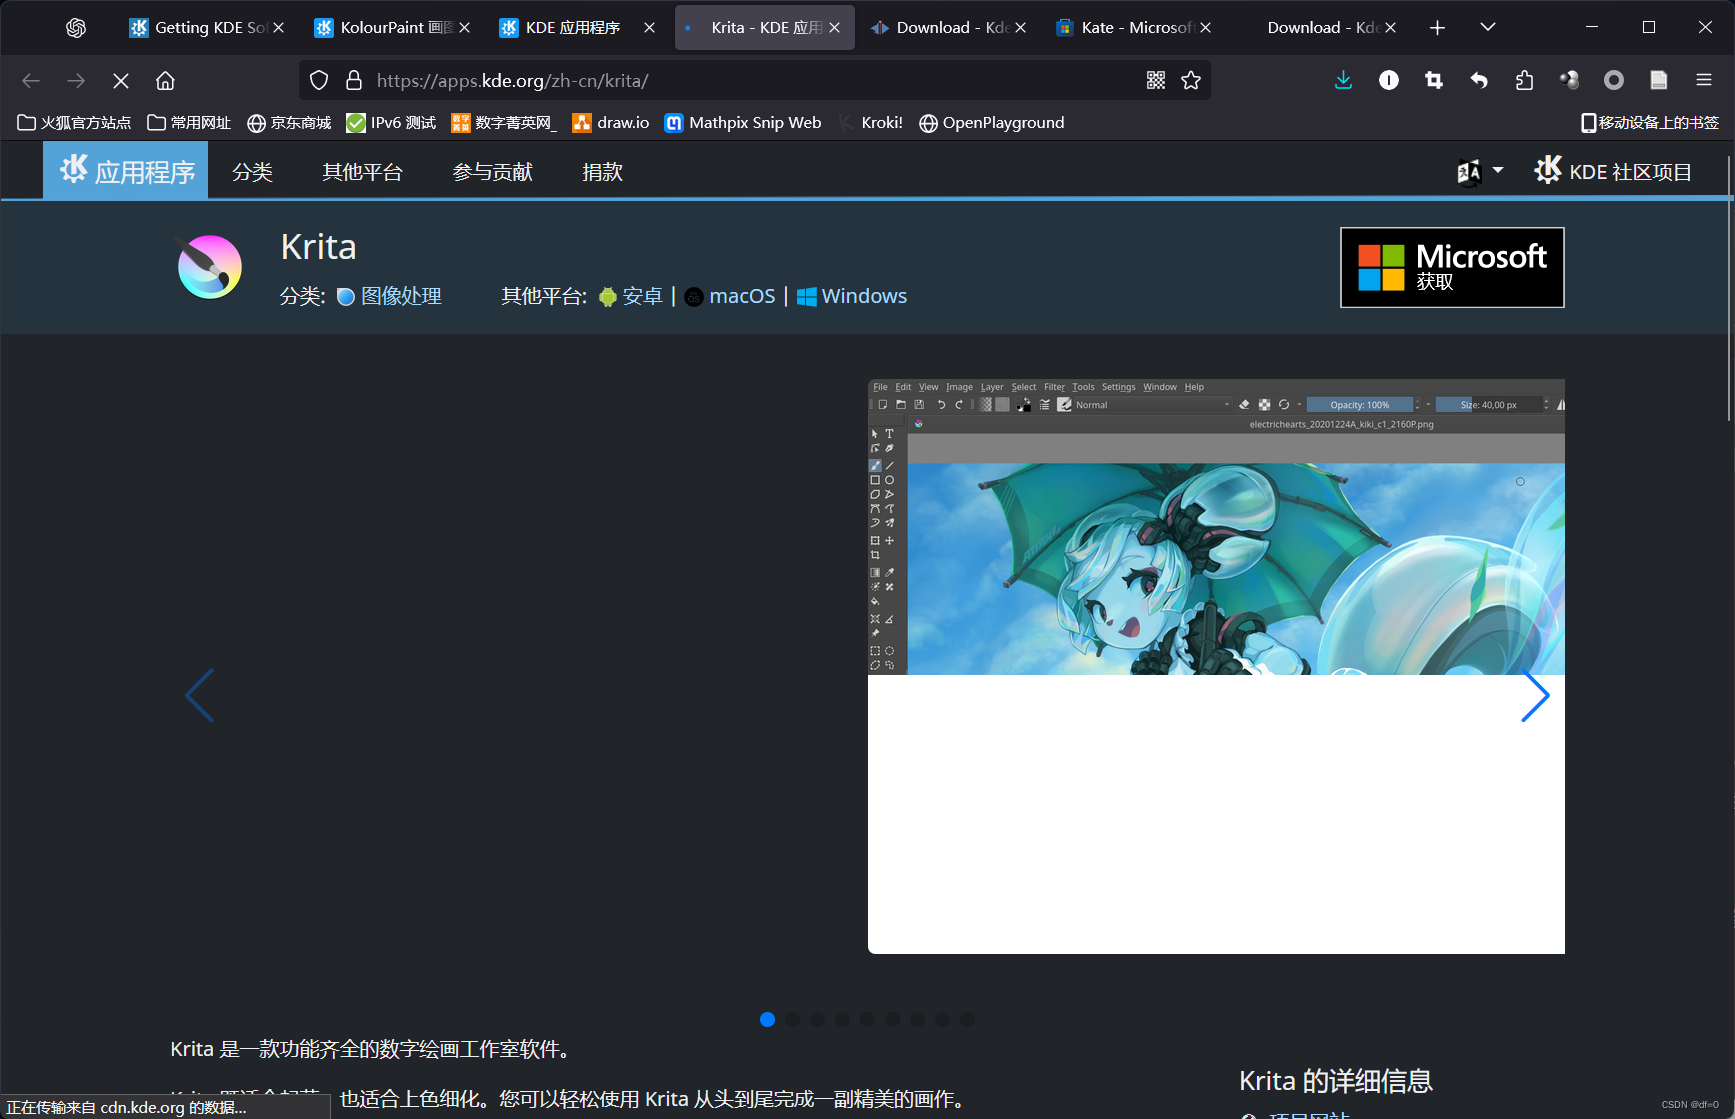Take a screenshot using the crop toolbar icon
This screenshot has width=1735, height=1119.
1434,80
